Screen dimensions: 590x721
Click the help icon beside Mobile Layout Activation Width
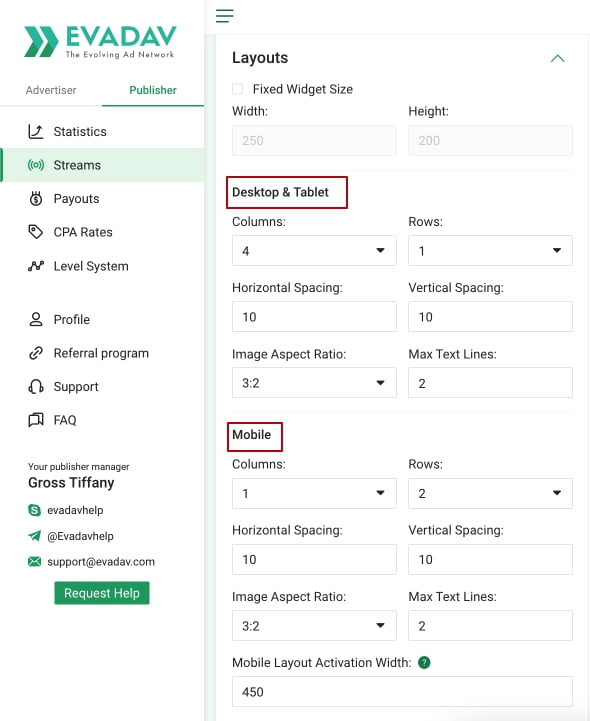pyautogui.click(x=424, y=663)
